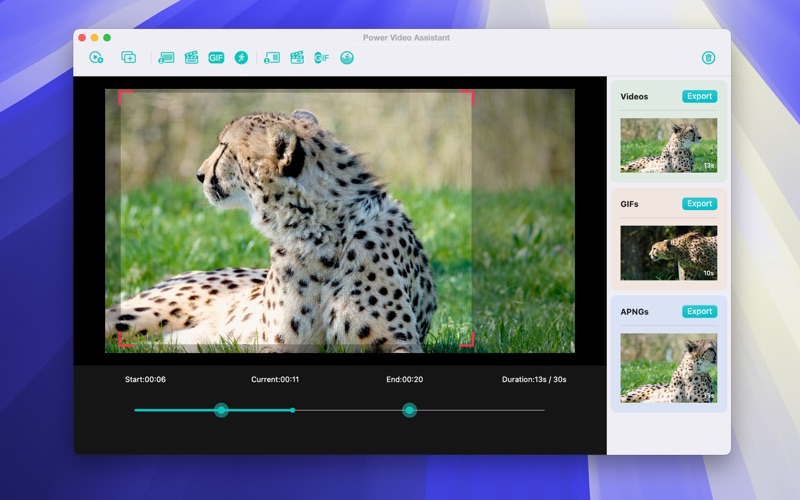Click the trash icon to delete
This screenshot has width=800, height=500.
[708, 58]
